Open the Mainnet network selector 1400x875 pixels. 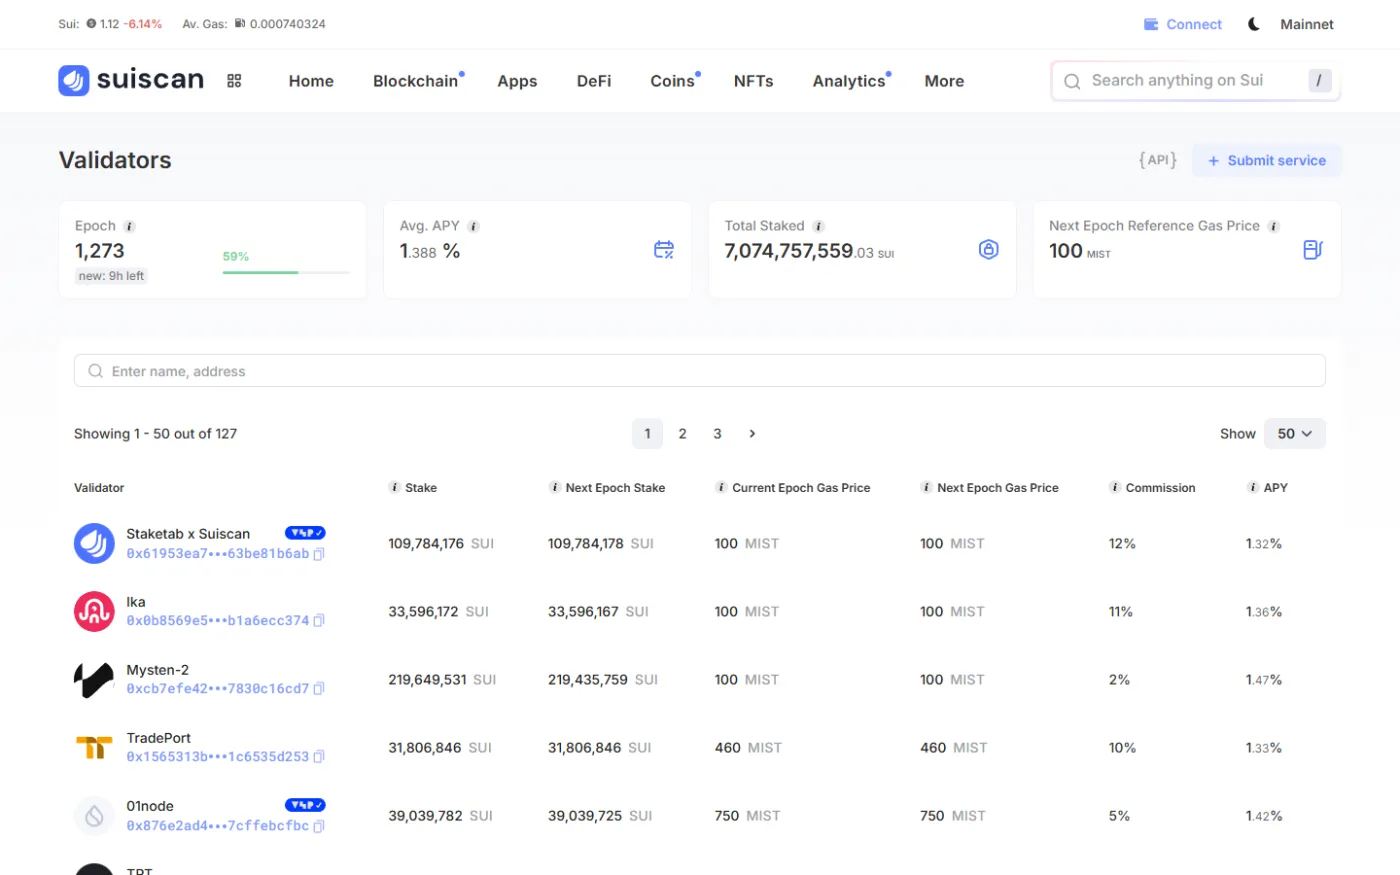click(1307, 24)
